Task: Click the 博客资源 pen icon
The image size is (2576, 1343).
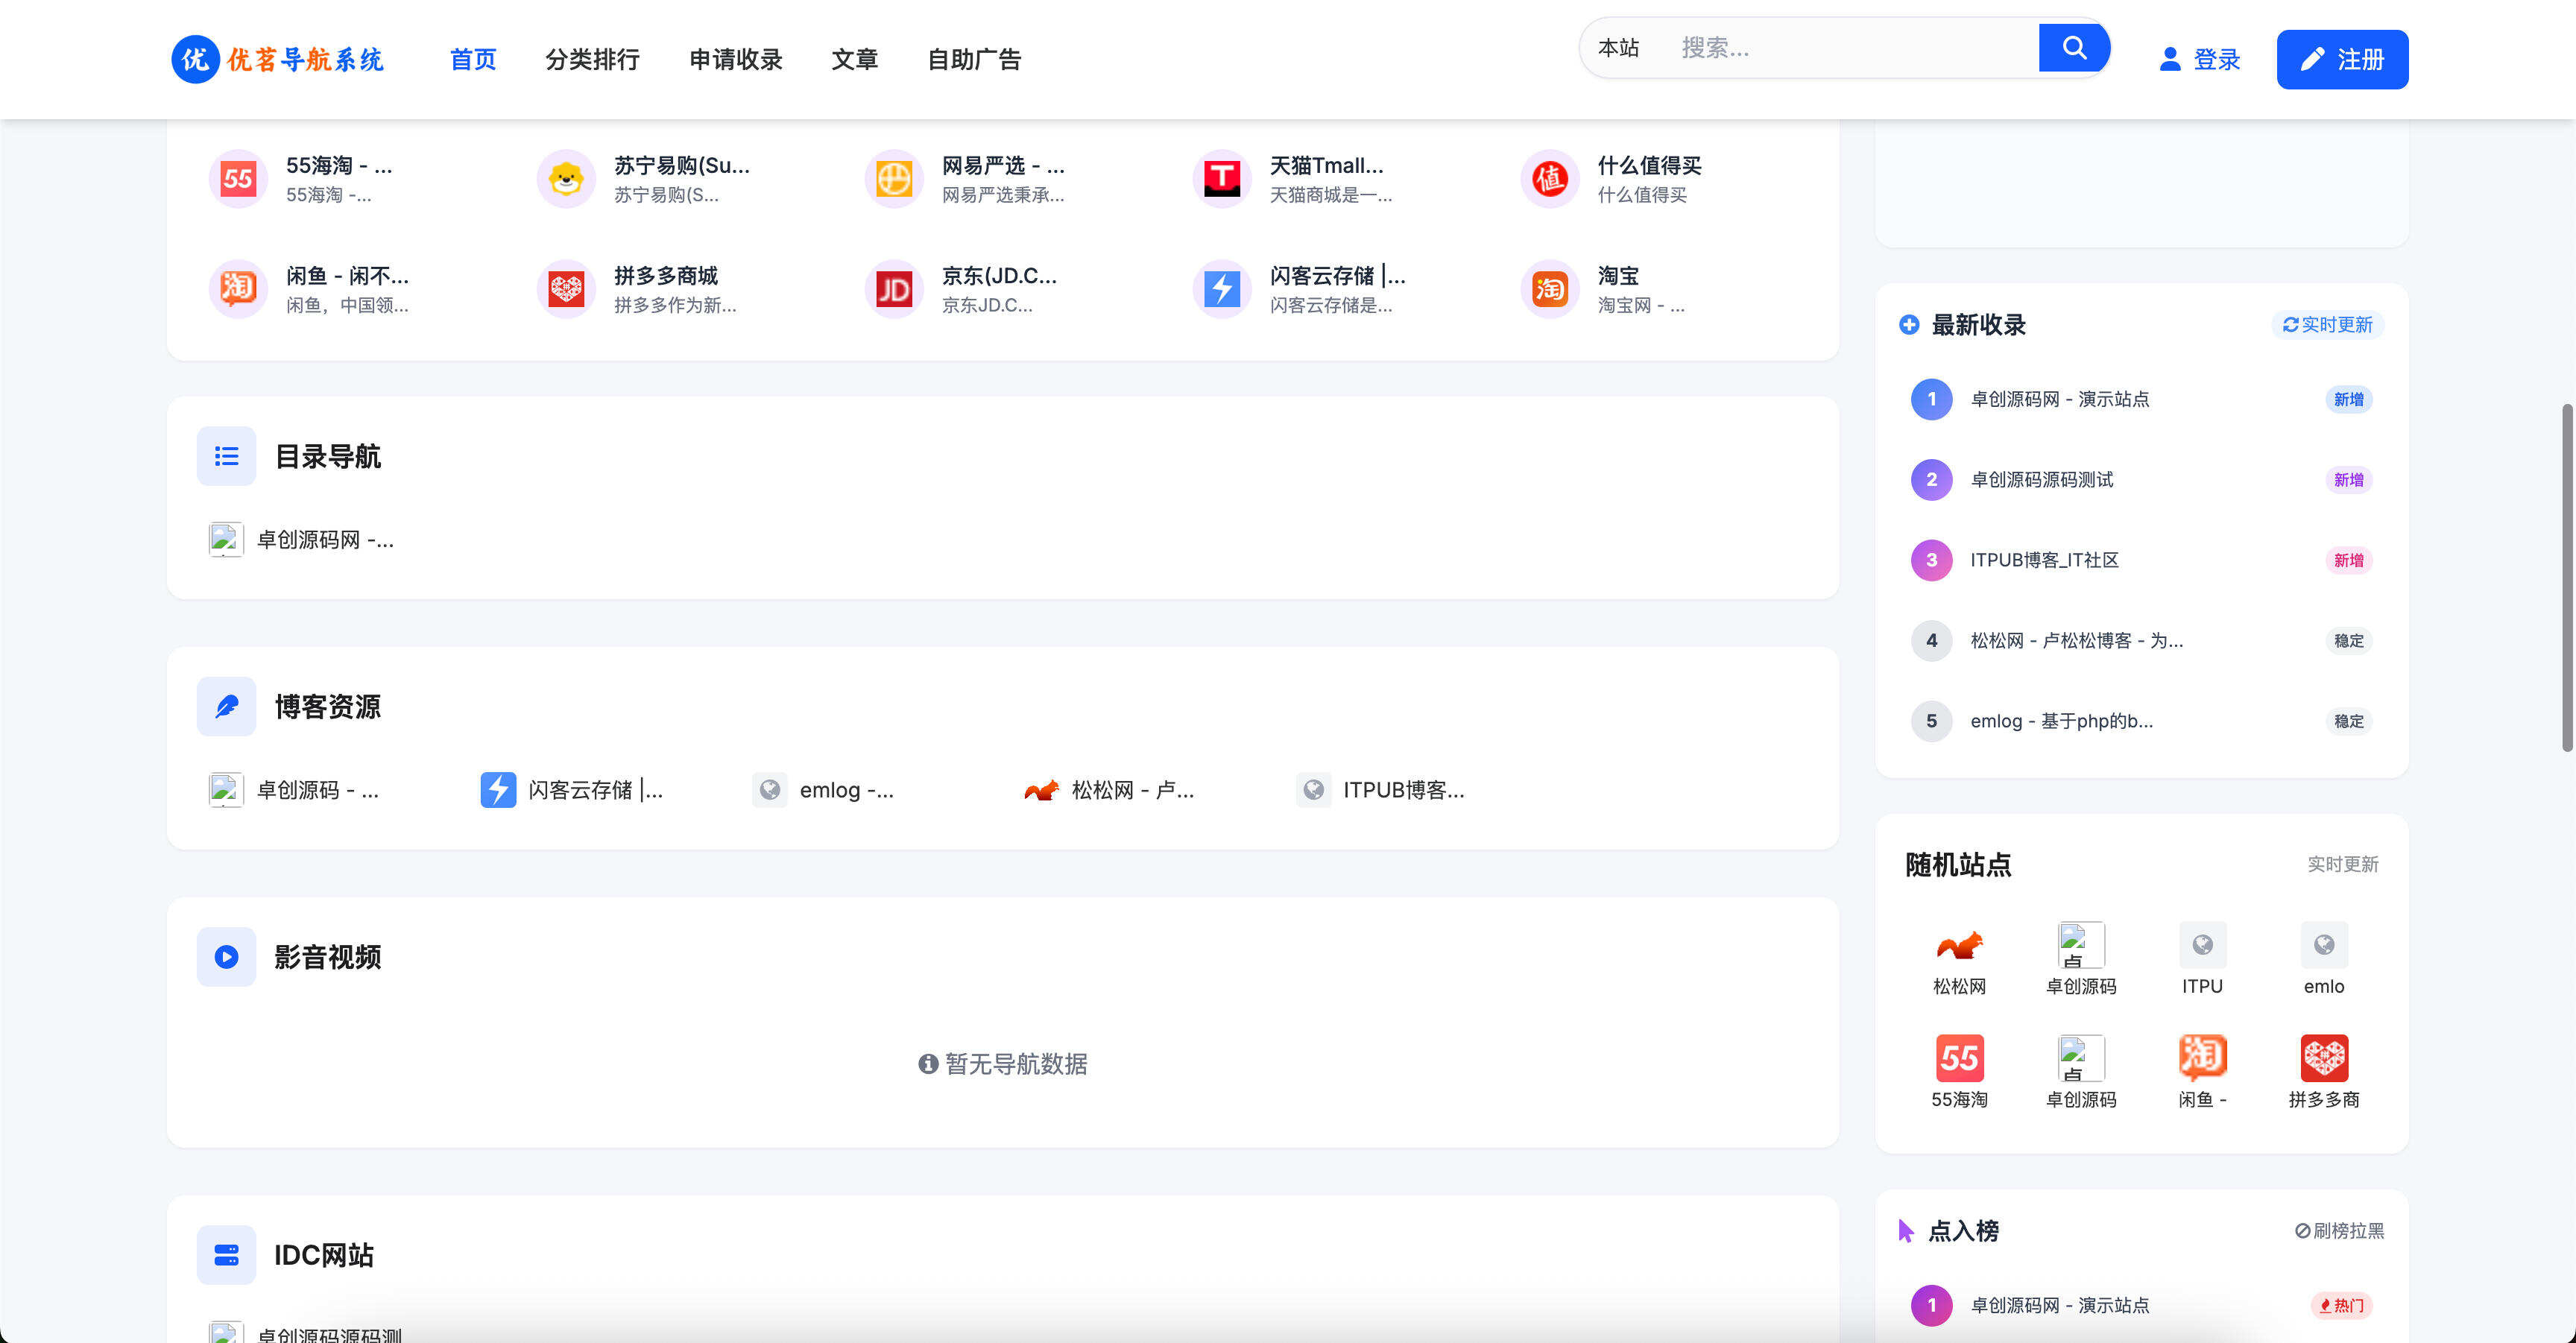Action: [x=226, y=706]
